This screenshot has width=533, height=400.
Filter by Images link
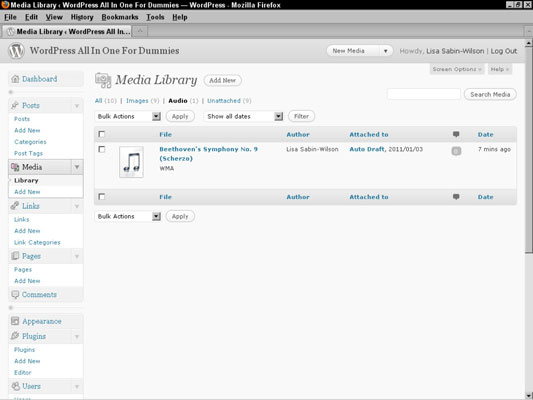click(137, 101)
